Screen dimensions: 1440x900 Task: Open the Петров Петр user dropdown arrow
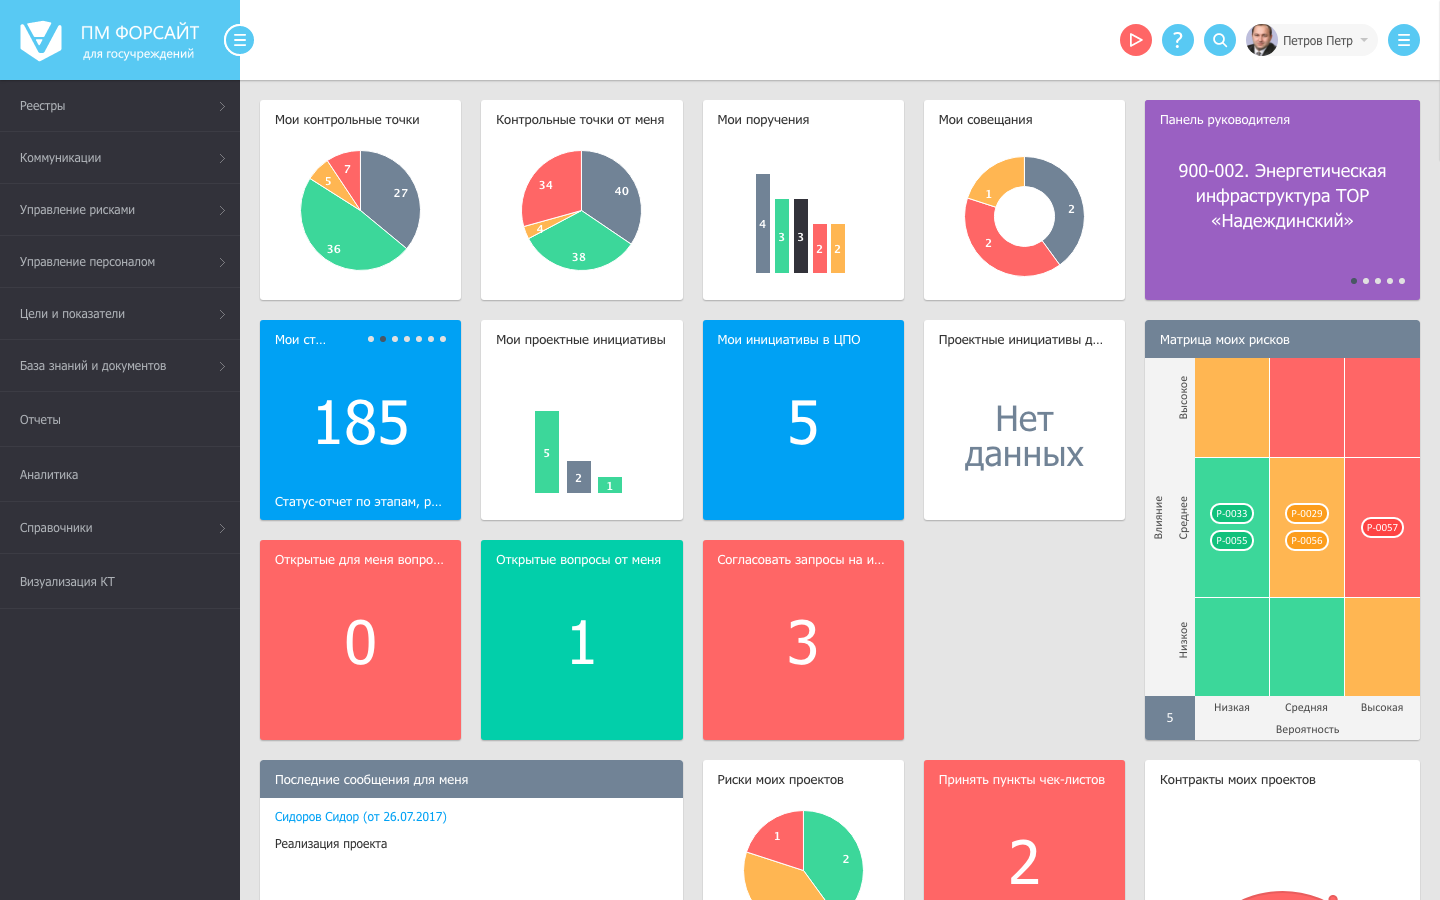(1364, 41)
